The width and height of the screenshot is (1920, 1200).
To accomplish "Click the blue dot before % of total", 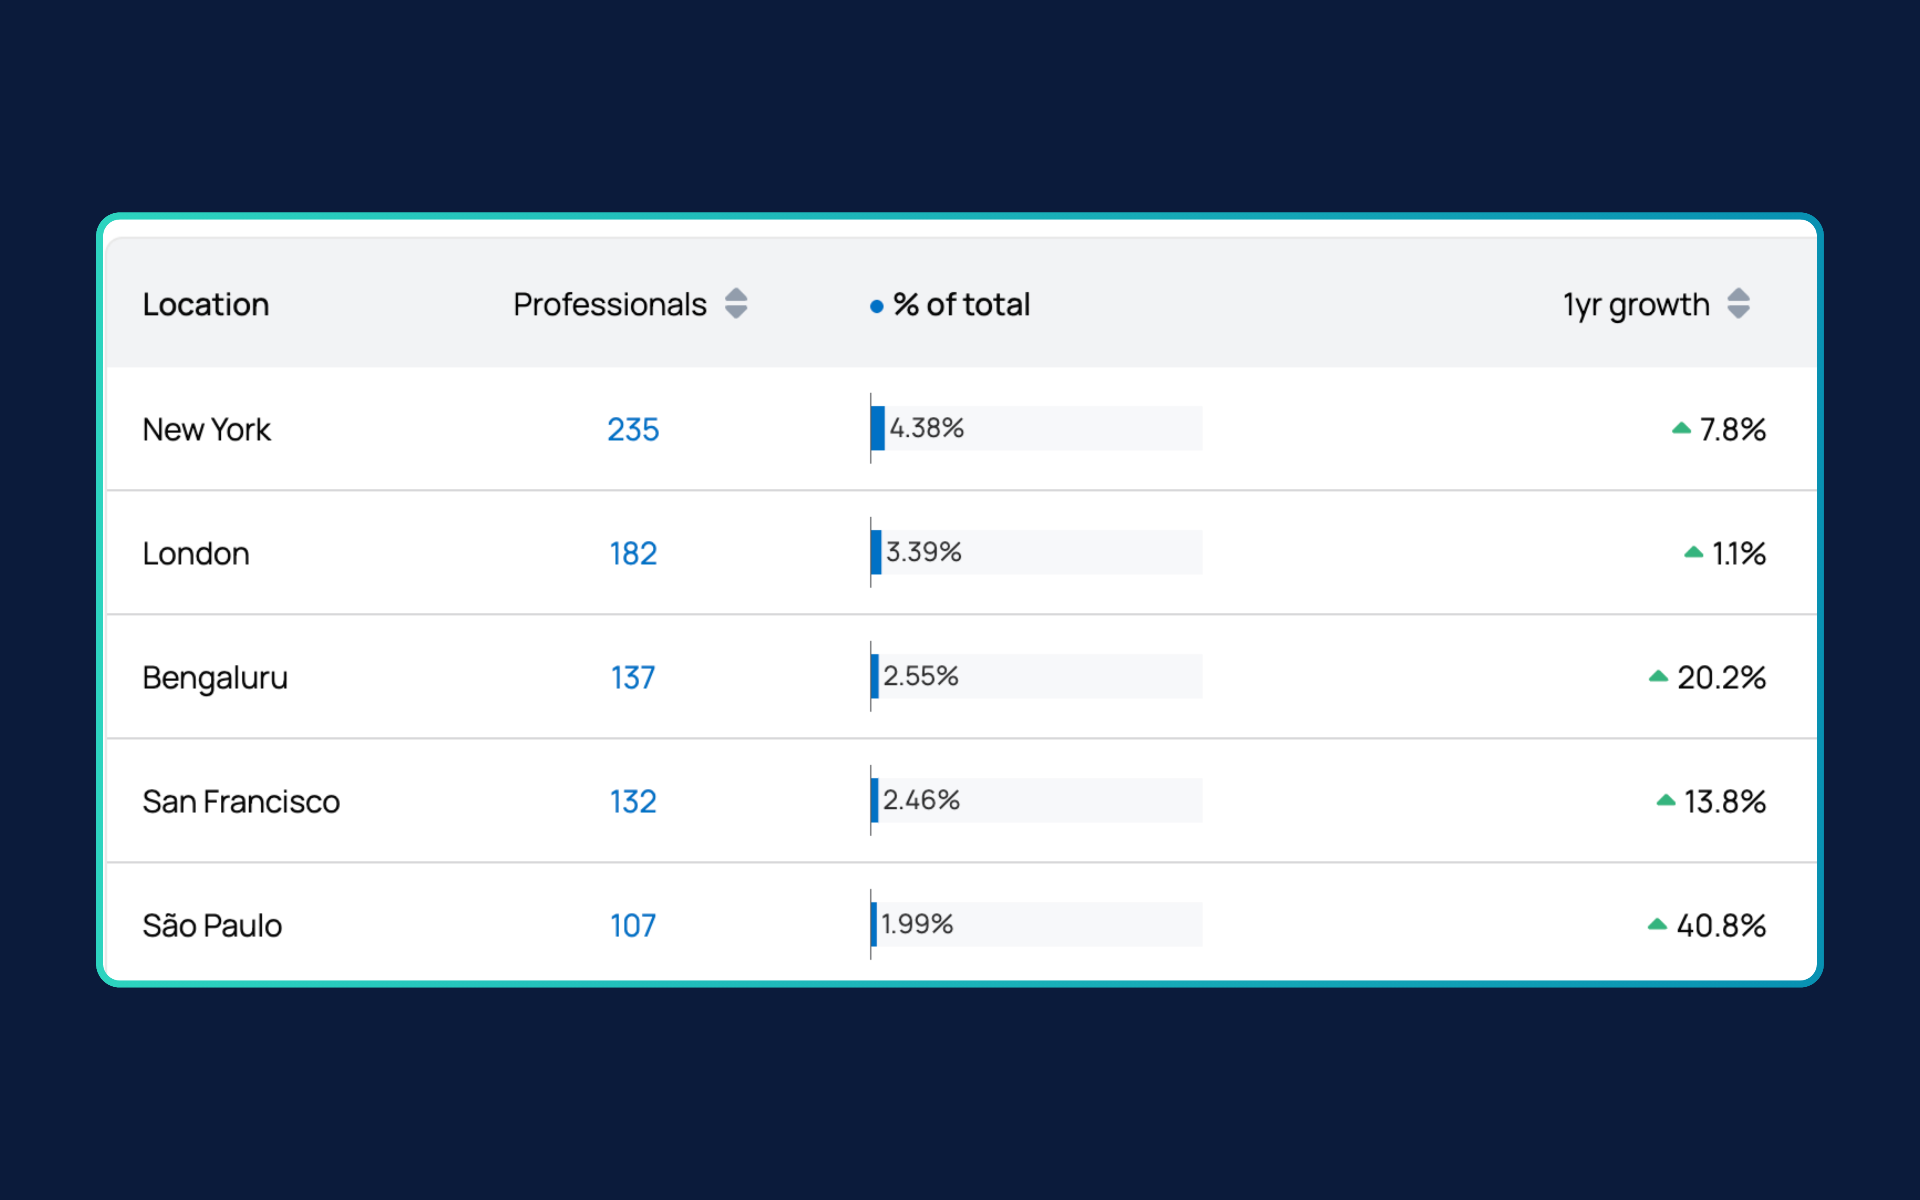I will point(876,306).
